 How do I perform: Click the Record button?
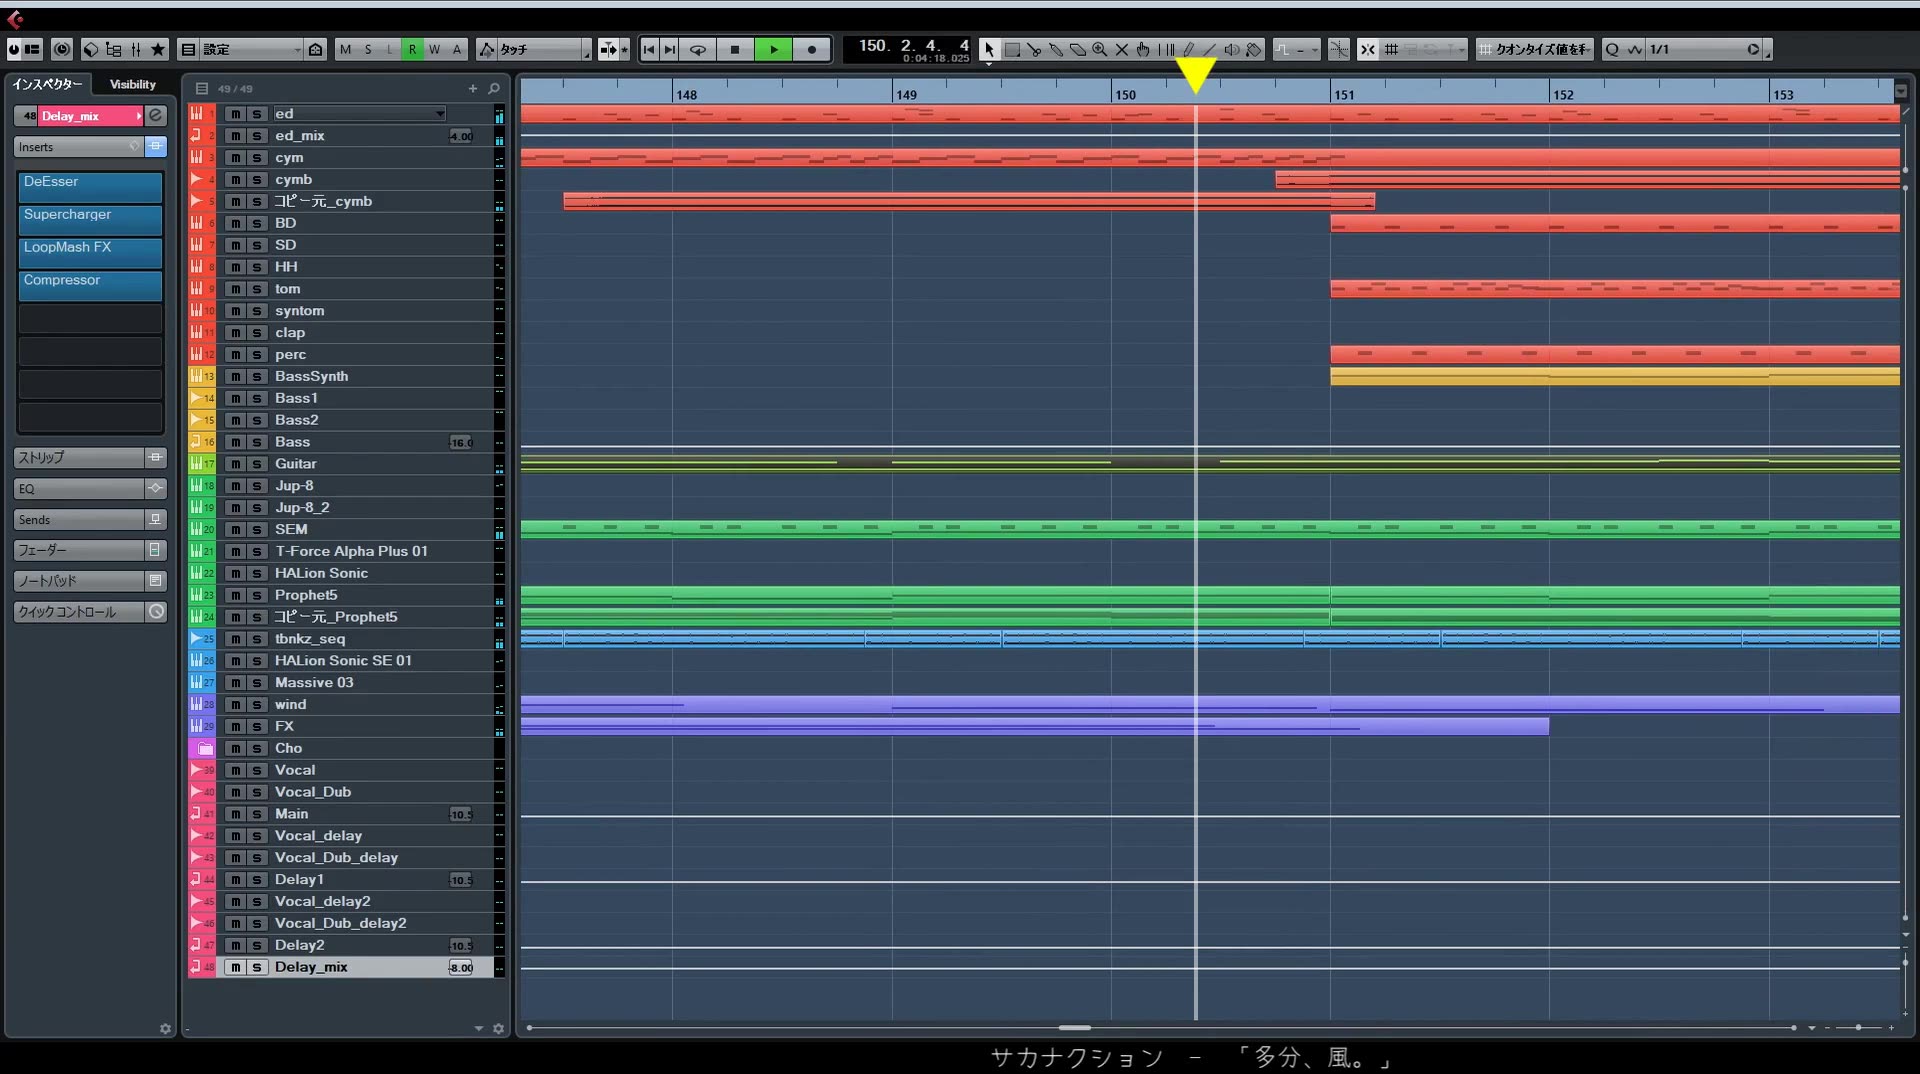coord(812,49)
